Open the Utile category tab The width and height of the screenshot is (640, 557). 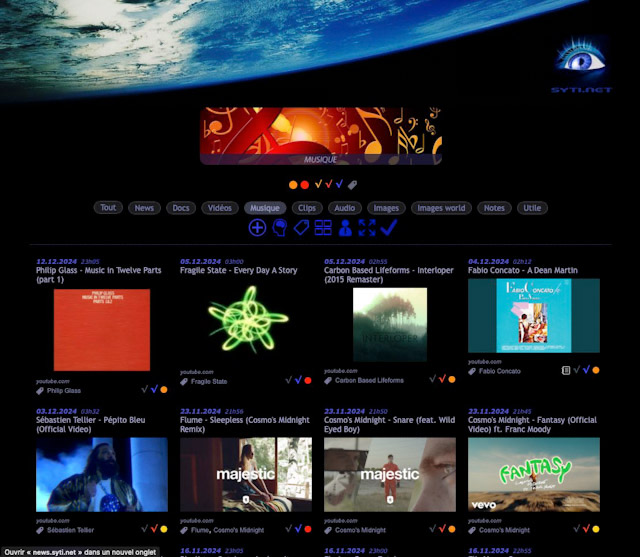click(x=532, y=208)
